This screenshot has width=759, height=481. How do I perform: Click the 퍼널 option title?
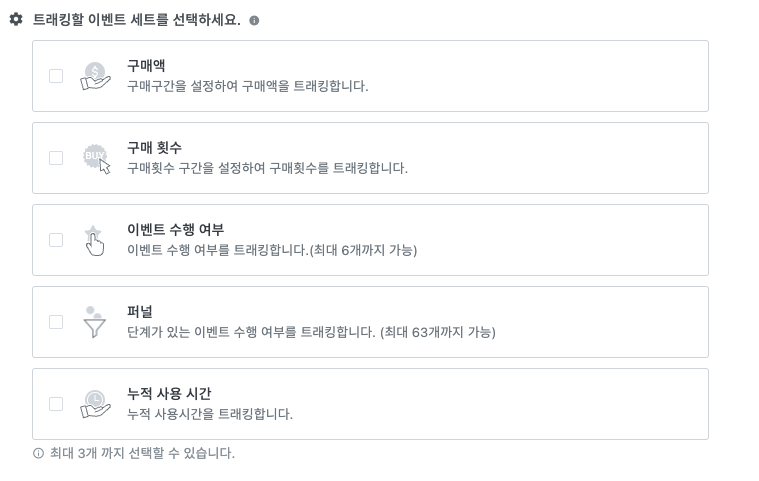pos(140,312)
